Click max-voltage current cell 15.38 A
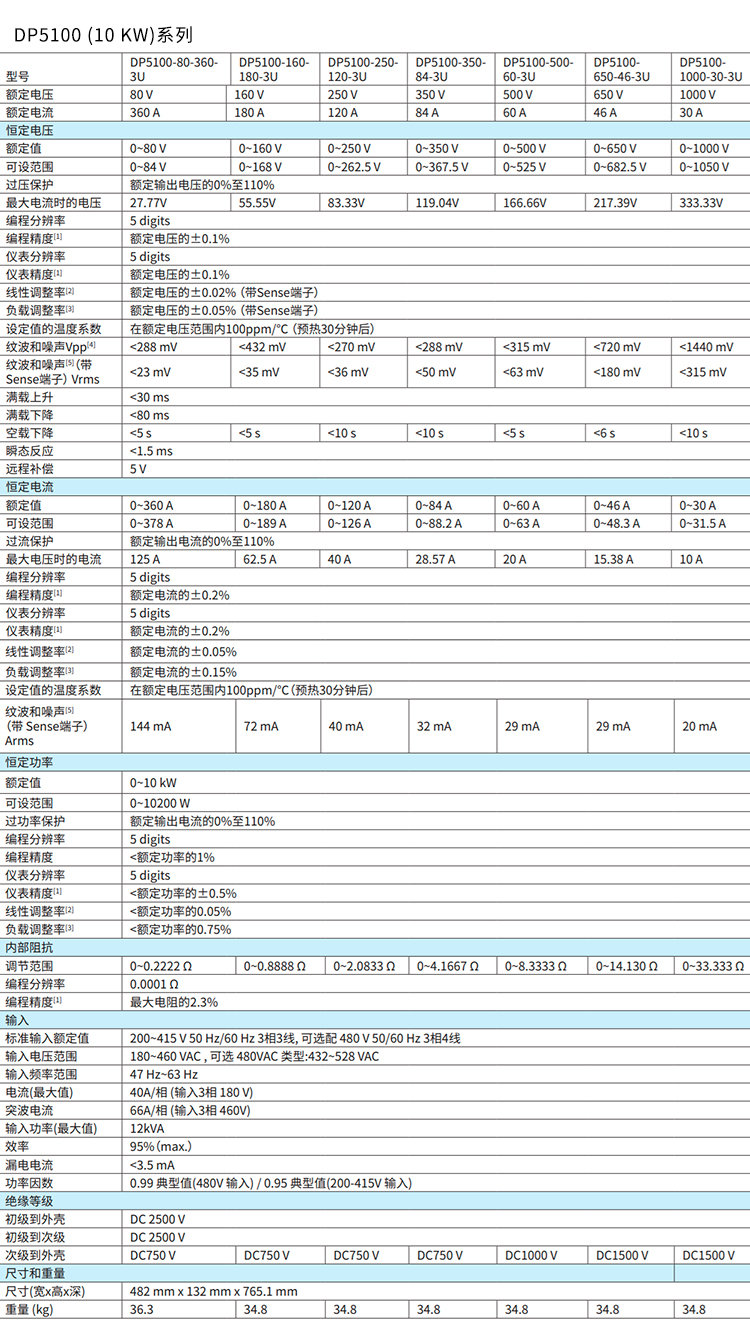 [613, 559]
